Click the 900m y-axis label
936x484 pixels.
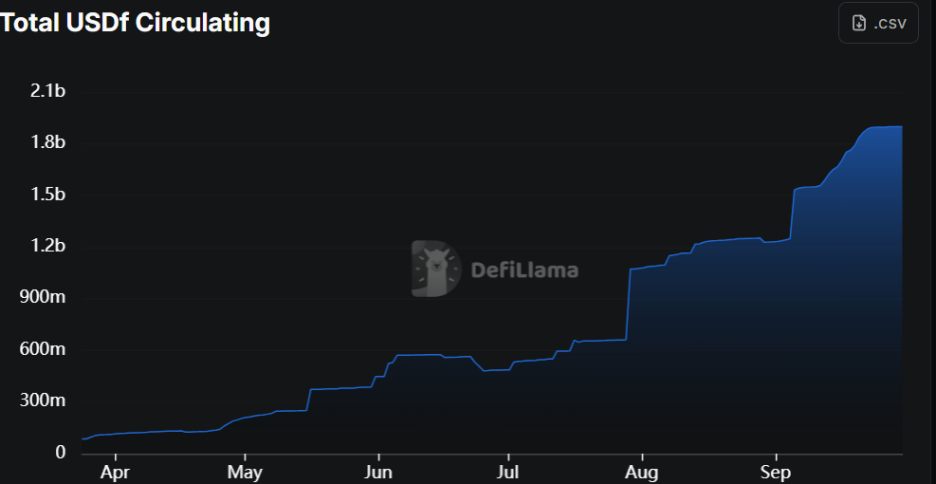[44, 298]
